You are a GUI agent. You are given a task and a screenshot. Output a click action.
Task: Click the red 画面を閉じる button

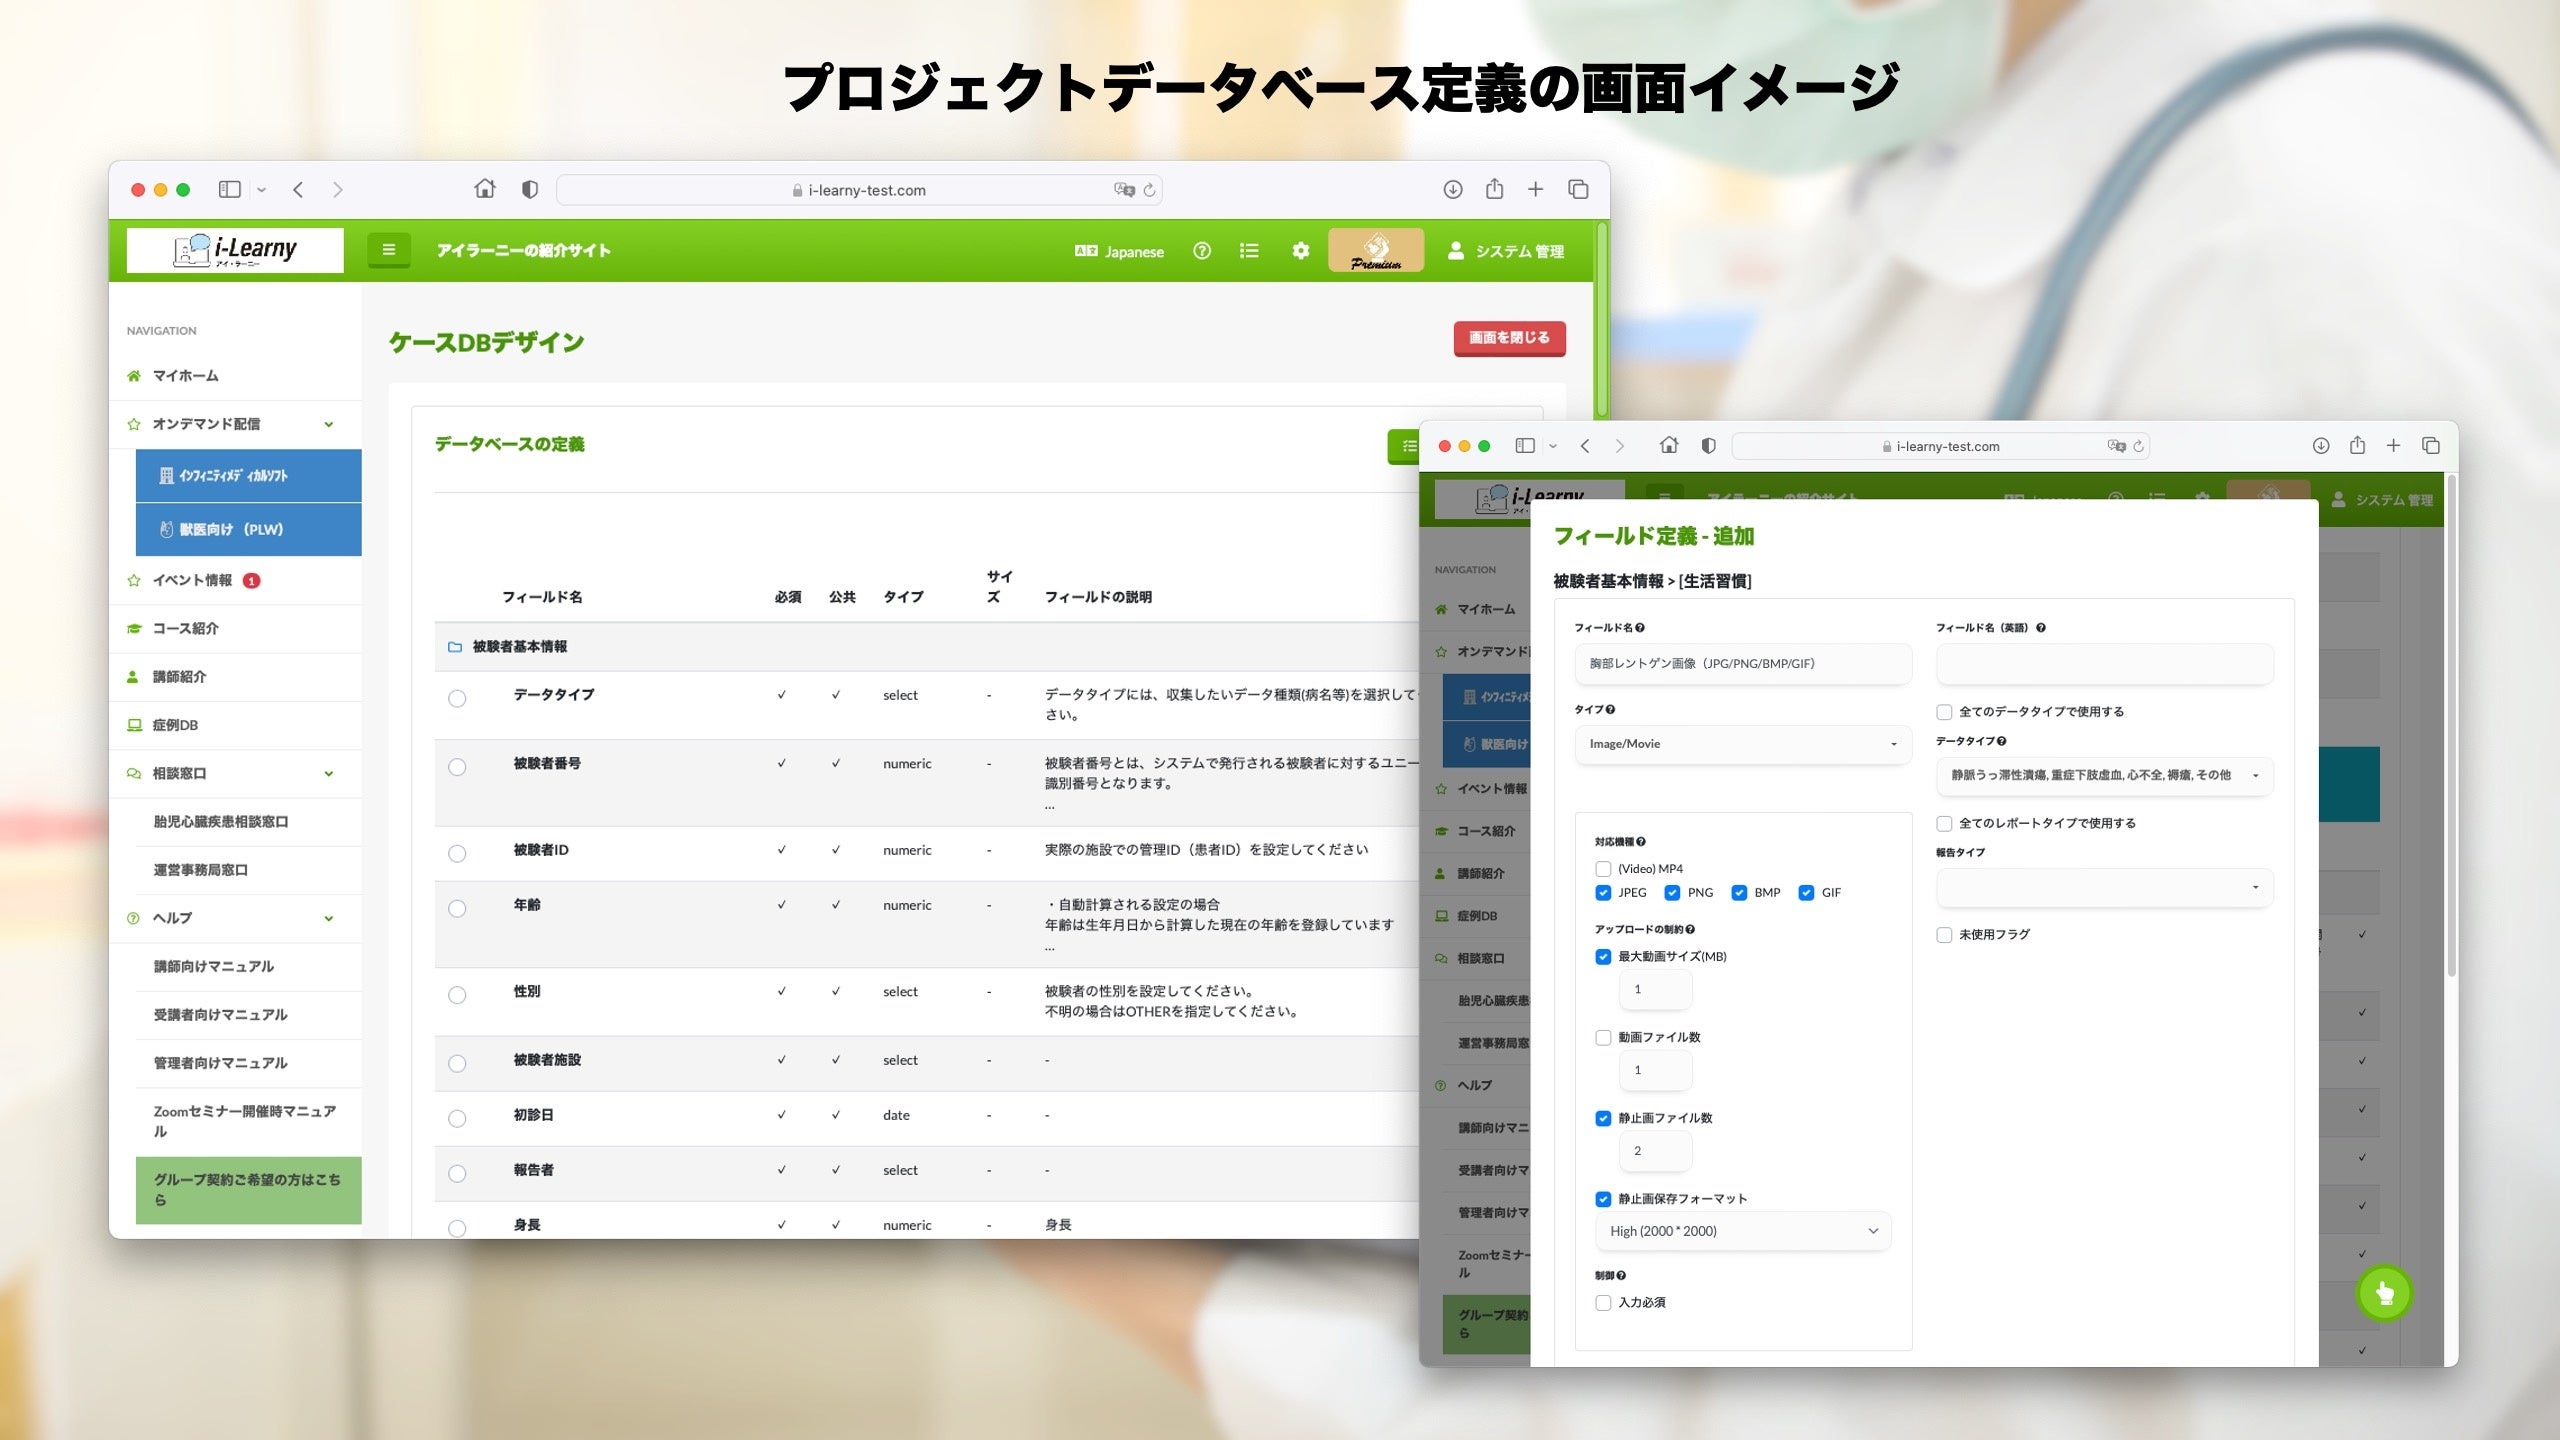(x=1508, y=338)
